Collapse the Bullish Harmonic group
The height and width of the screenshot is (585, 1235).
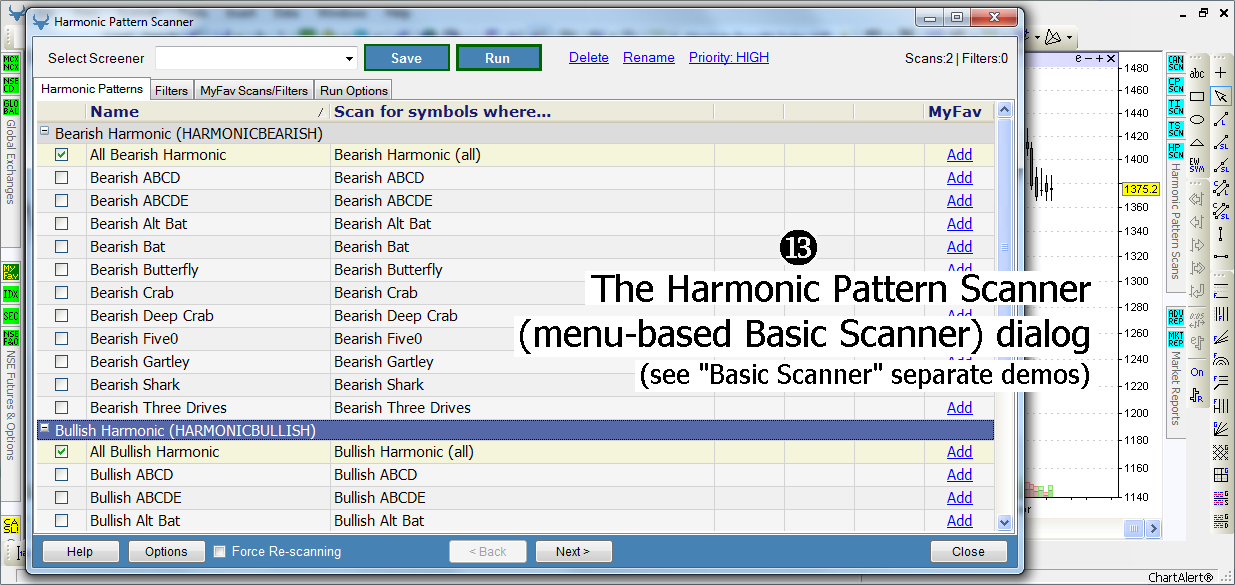click(x=44, y=430)
